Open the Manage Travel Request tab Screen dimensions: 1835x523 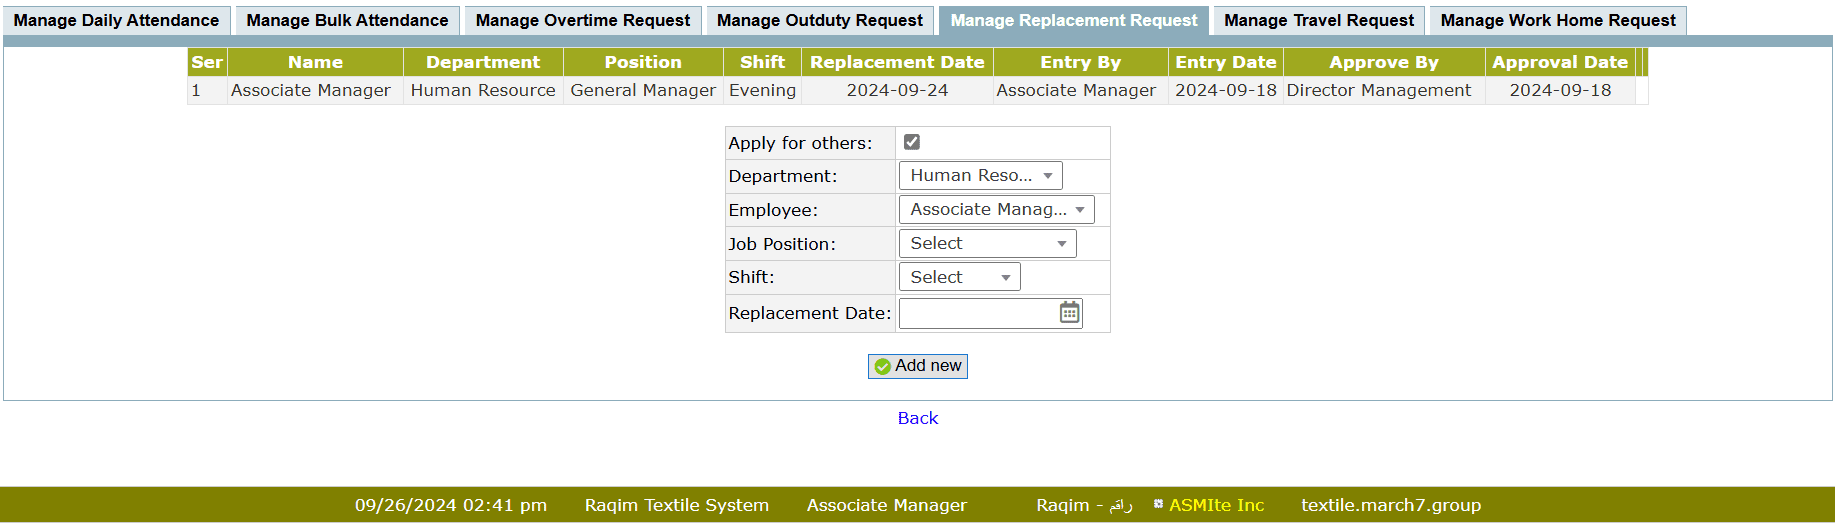pos(1319,20)
